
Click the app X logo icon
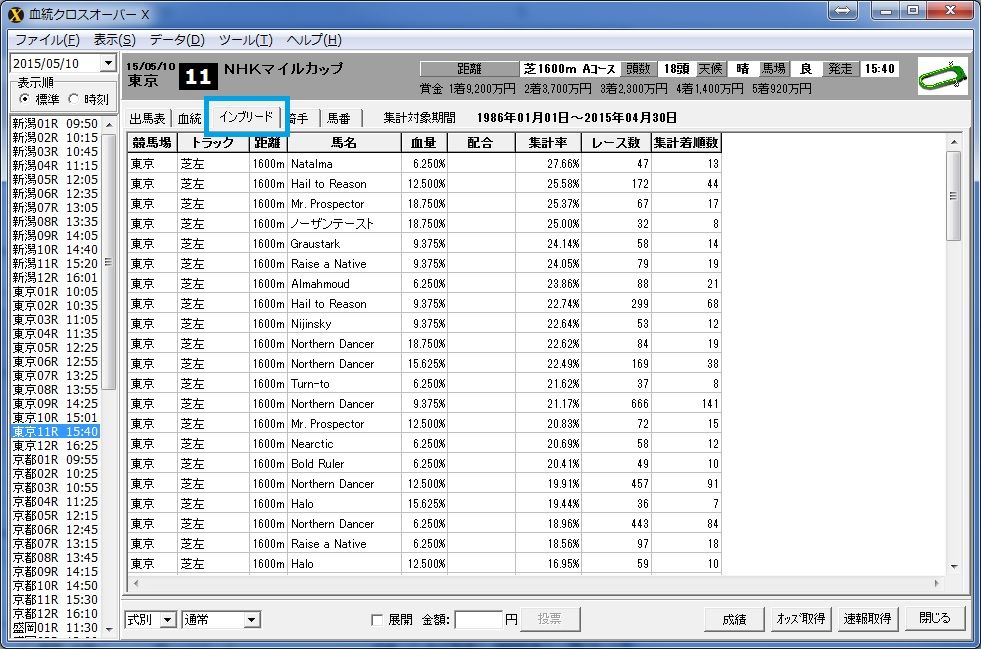pos(16,14)
